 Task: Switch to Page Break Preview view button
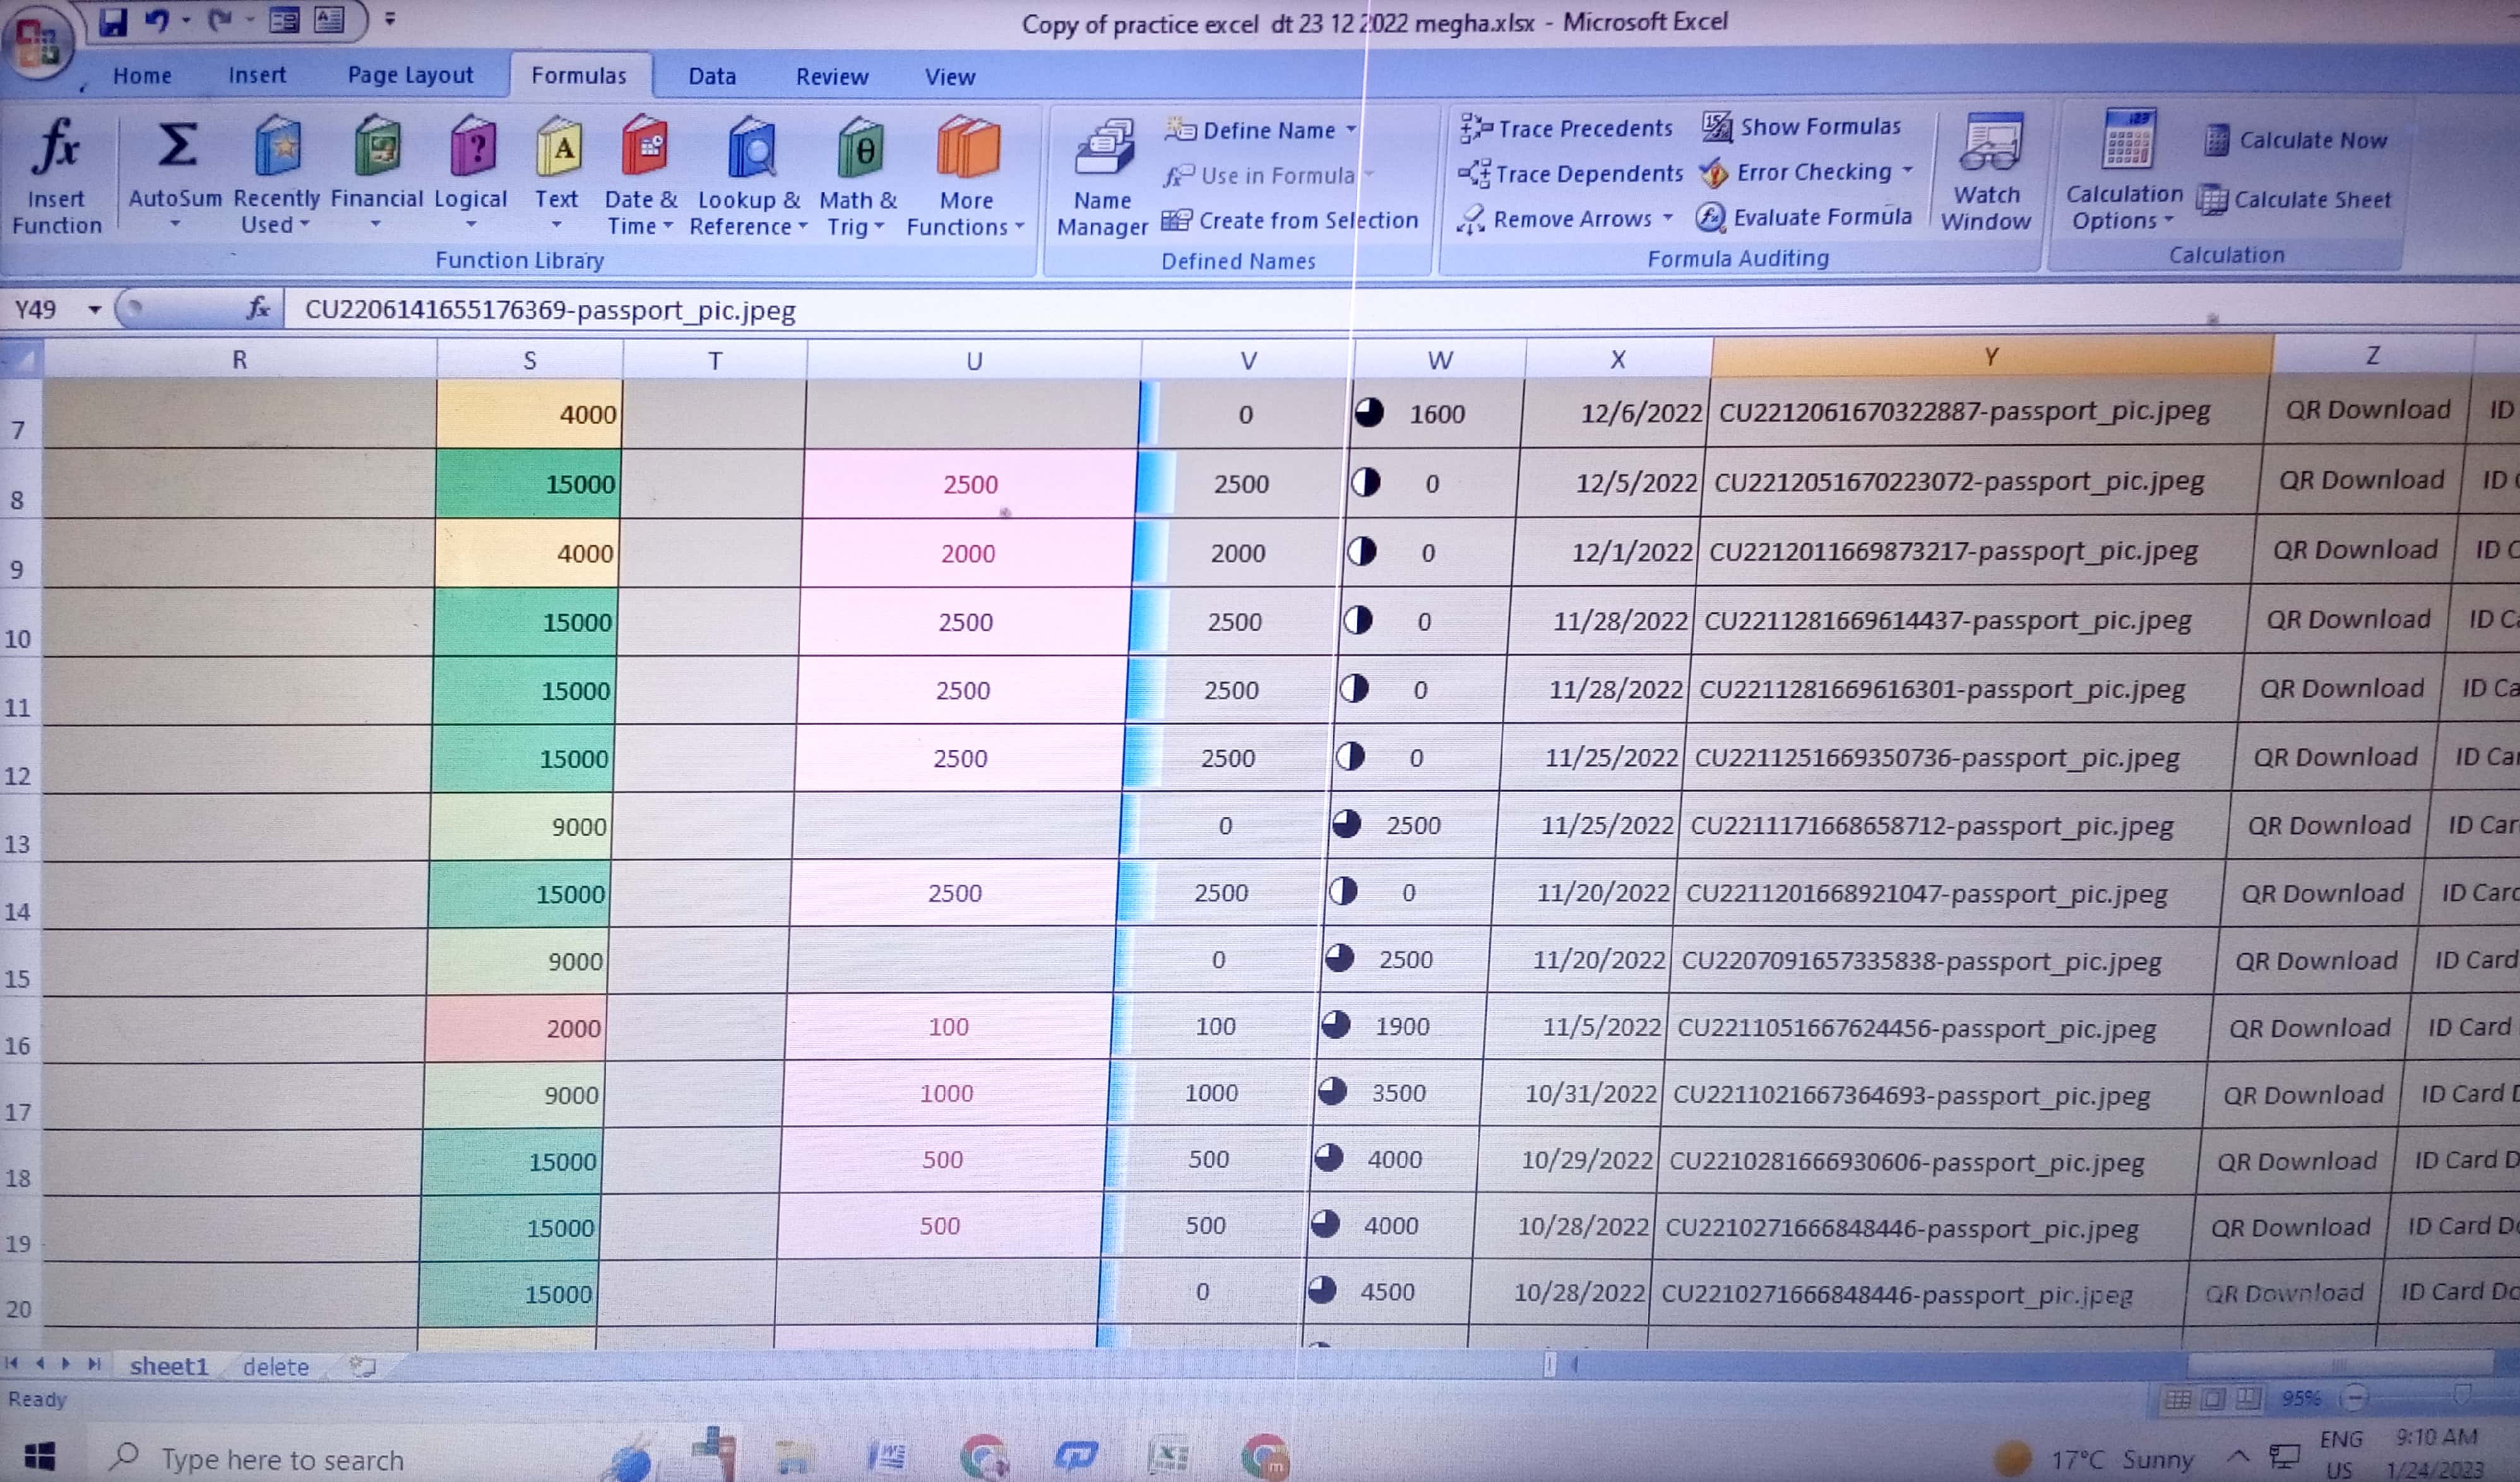(2248, 1398)
